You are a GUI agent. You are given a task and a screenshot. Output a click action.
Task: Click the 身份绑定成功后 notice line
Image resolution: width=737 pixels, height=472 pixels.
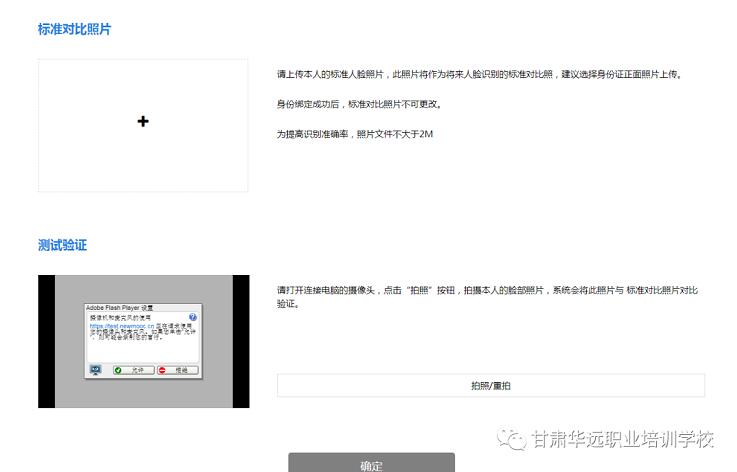pos(359,104)
